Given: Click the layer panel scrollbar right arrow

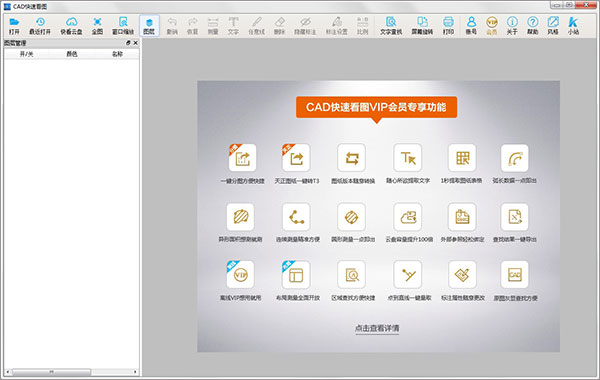Looking at the screenshot, I should pyautogui.click(x=135, y=372).
